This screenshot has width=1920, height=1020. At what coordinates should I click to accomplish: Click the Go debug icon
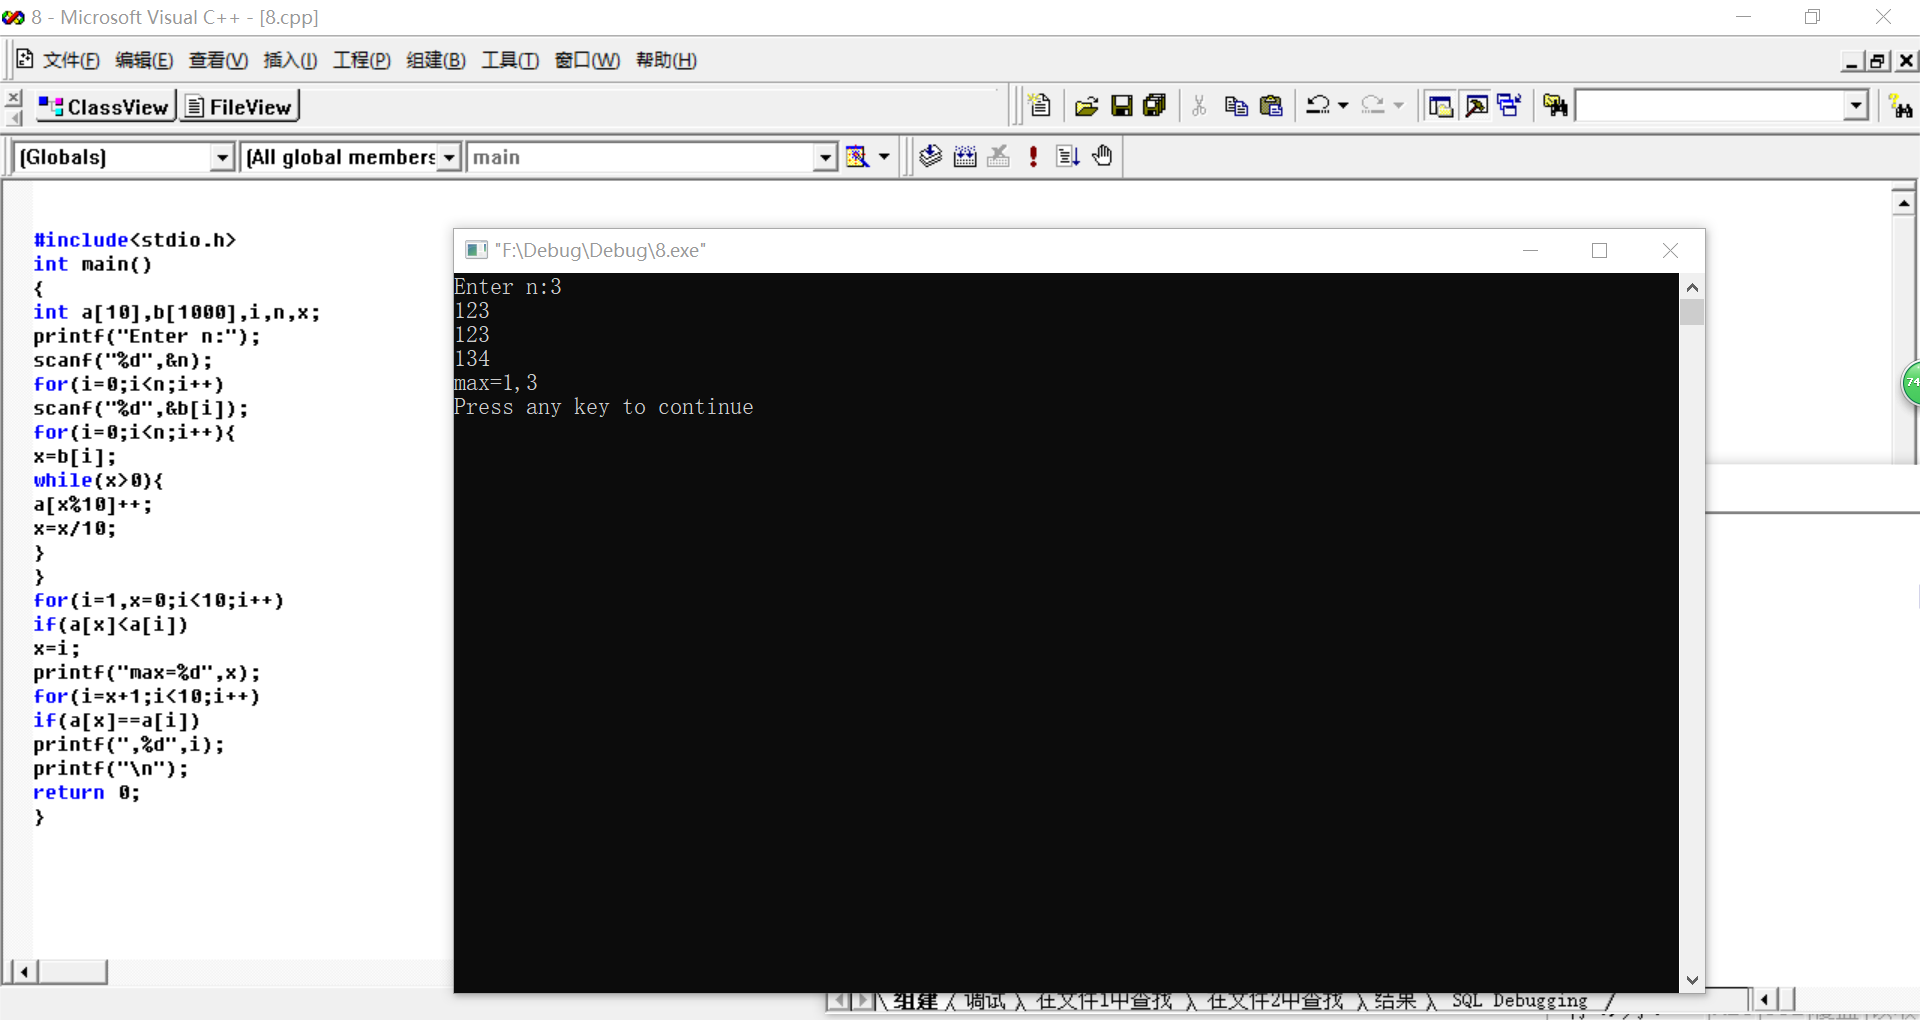1068,156
